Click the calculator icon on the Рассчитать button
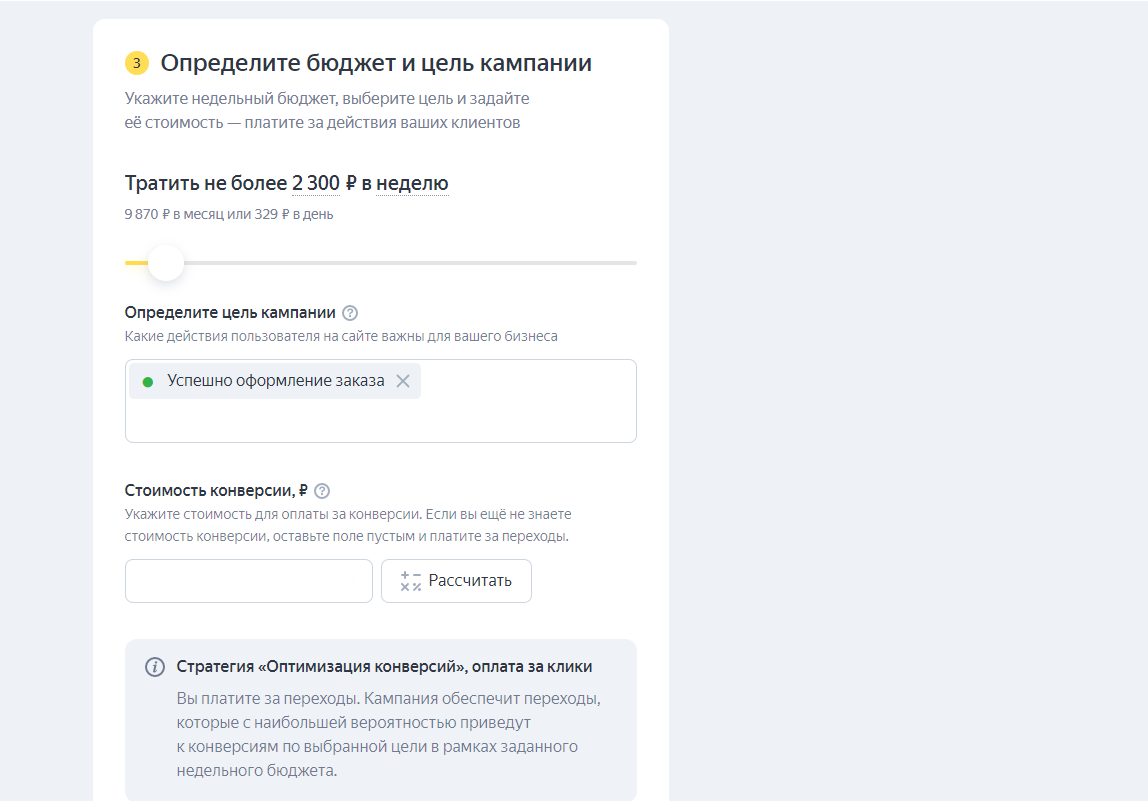 [x=410, y=581]
